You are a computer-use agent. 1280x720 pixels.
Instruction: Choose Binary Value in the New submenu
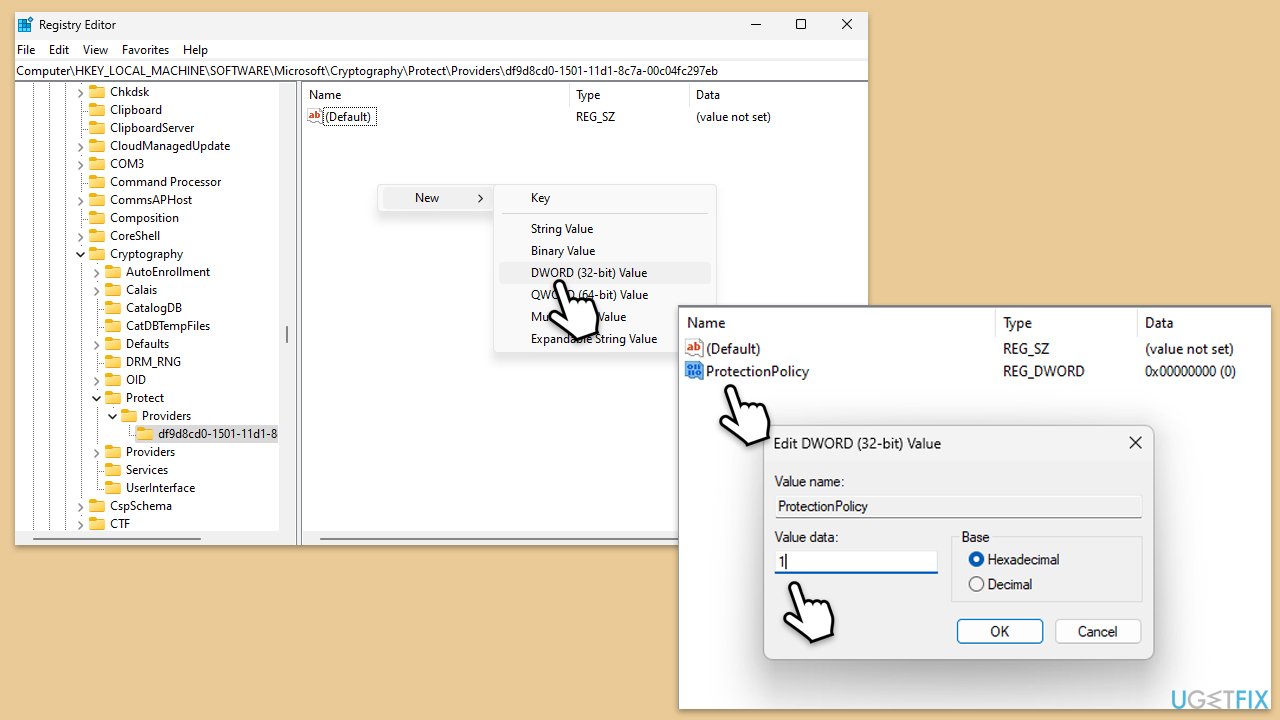(x=604, y=251)
